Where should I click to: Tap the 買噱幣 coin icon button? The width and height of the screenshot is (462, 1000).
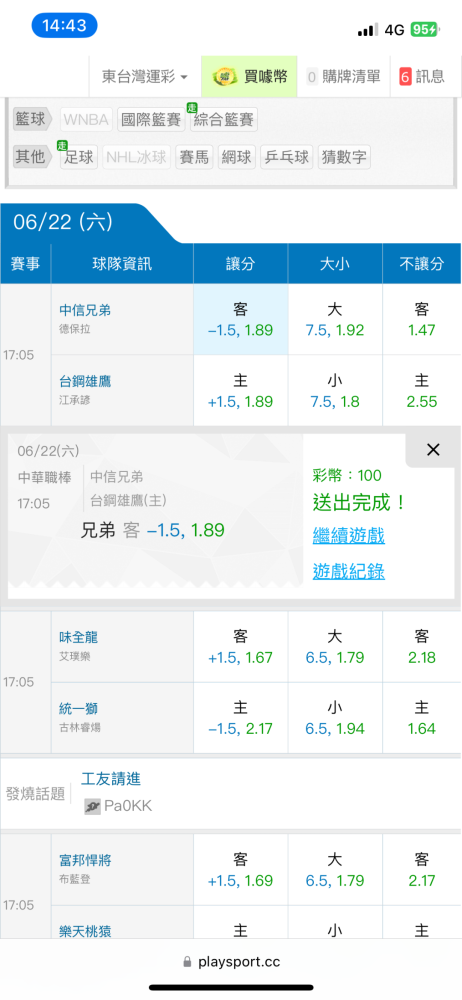(x=250, y=77)
